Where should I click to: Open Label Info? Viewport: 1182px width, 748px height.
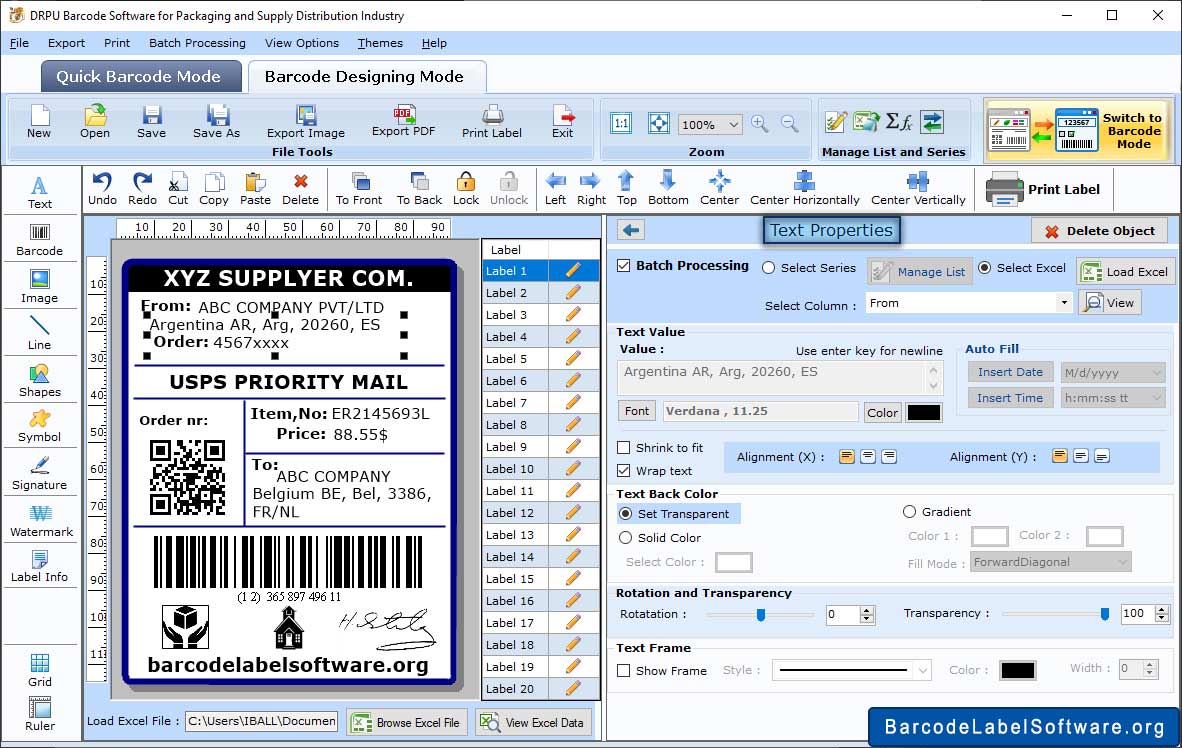point(39,566)
